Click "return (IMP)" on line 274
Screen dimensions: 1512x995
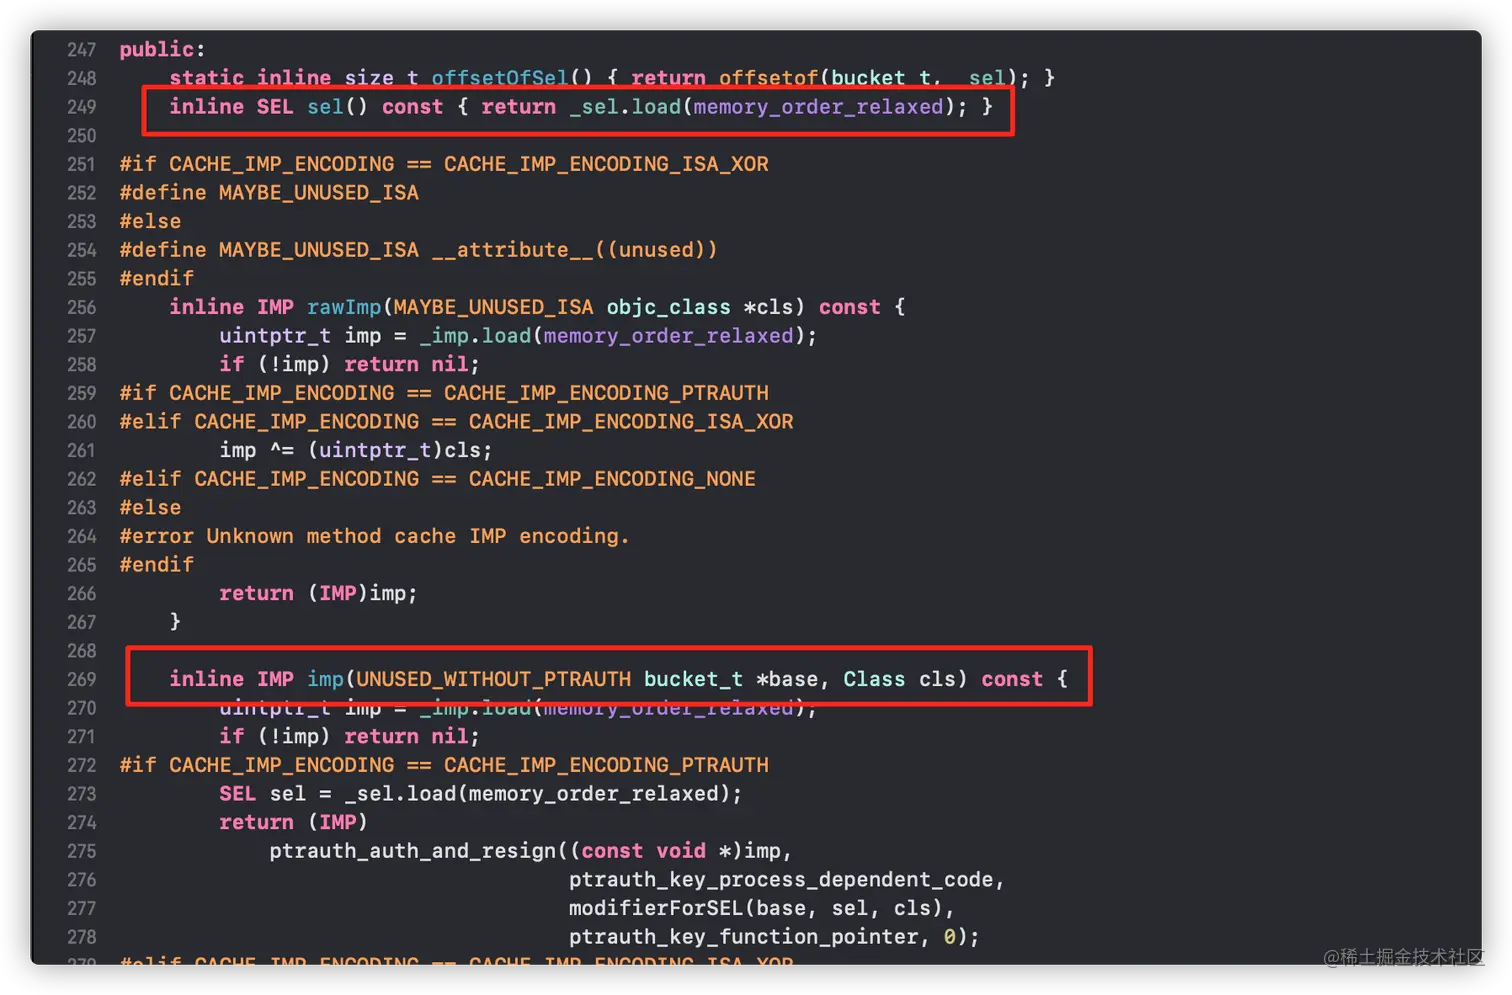(x=294, y=822)
